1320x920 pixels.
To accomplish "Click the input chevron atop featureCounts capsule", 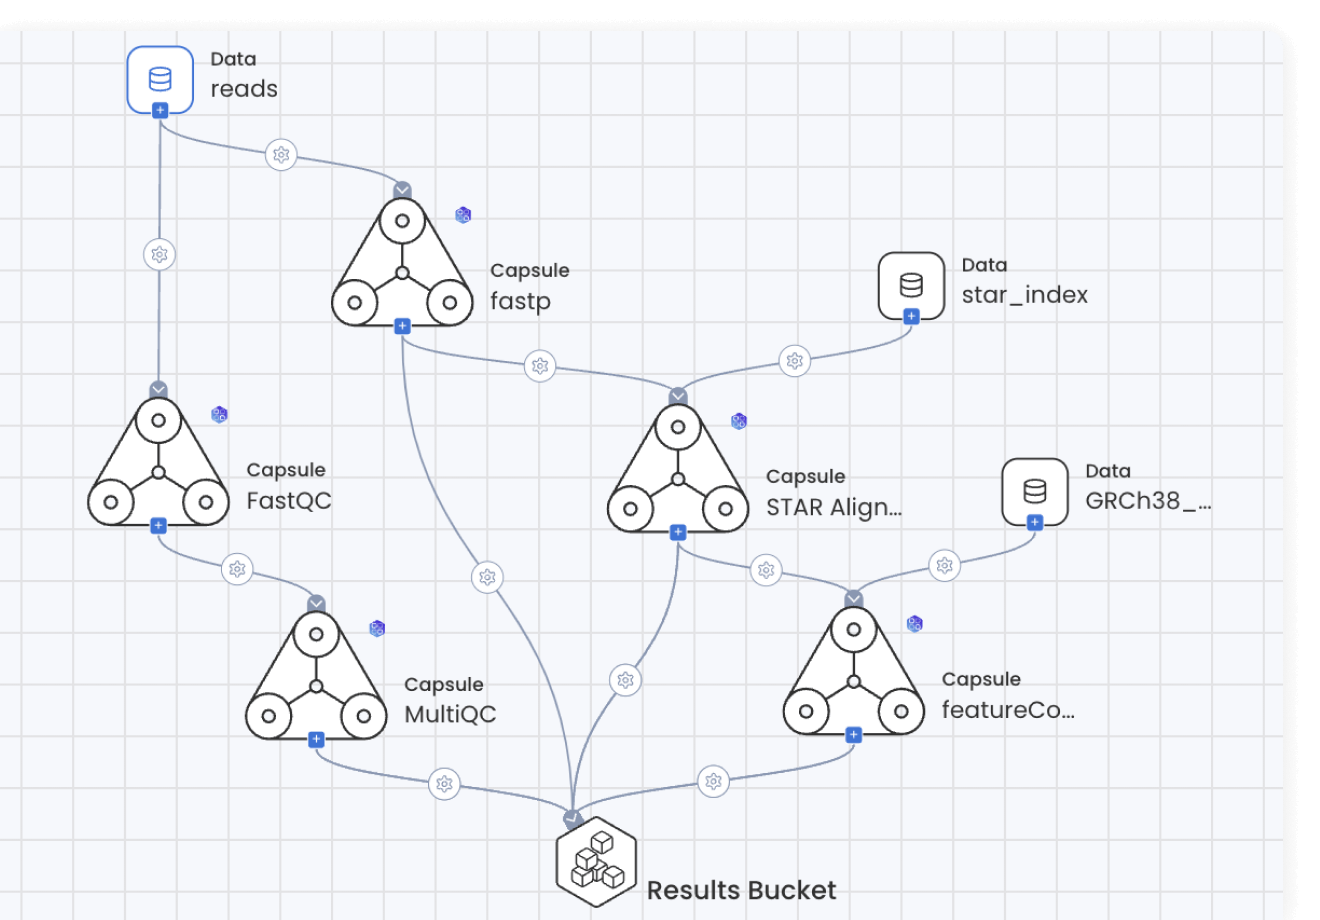I will 853,598.
